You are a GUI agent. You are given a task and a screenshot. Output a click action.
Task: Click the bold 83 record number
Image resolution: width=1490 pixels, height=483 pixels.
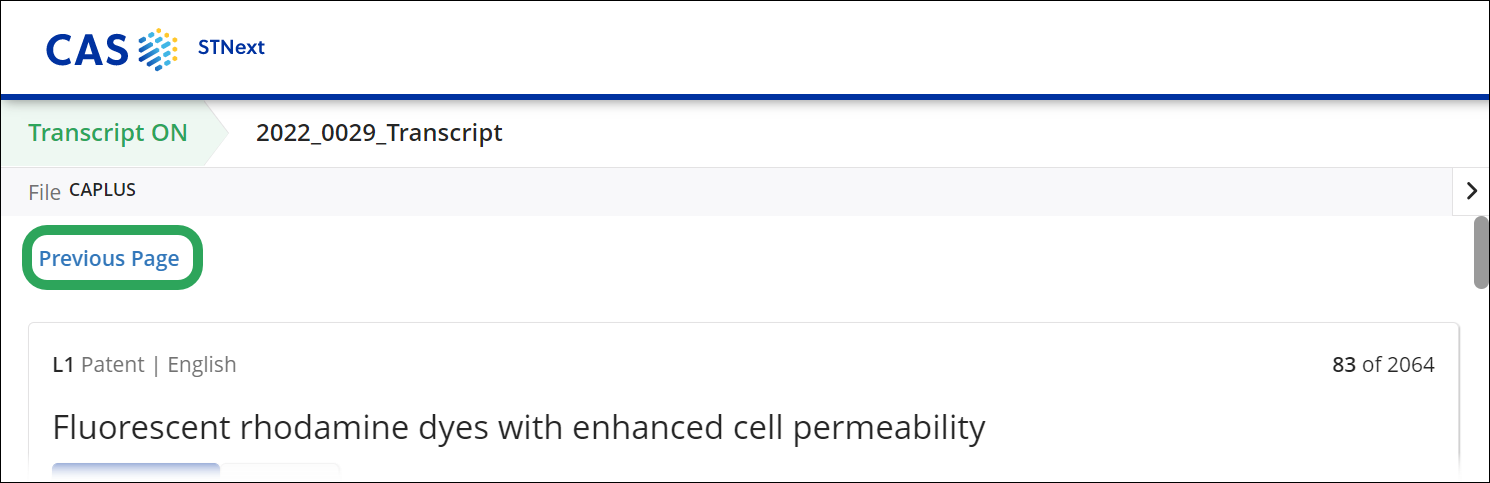pos(1343,365)
